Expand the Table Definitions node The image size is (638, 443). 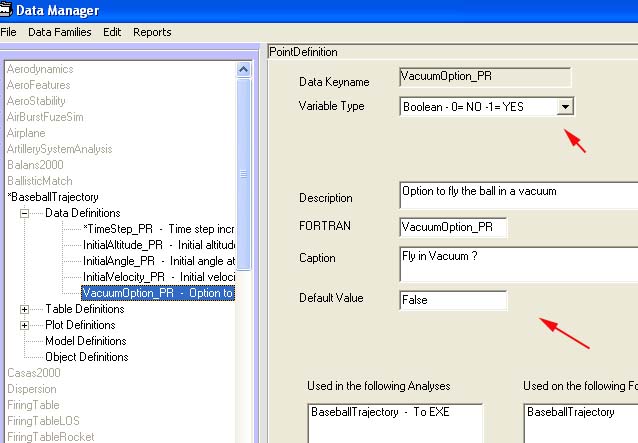tap(24, 310)
